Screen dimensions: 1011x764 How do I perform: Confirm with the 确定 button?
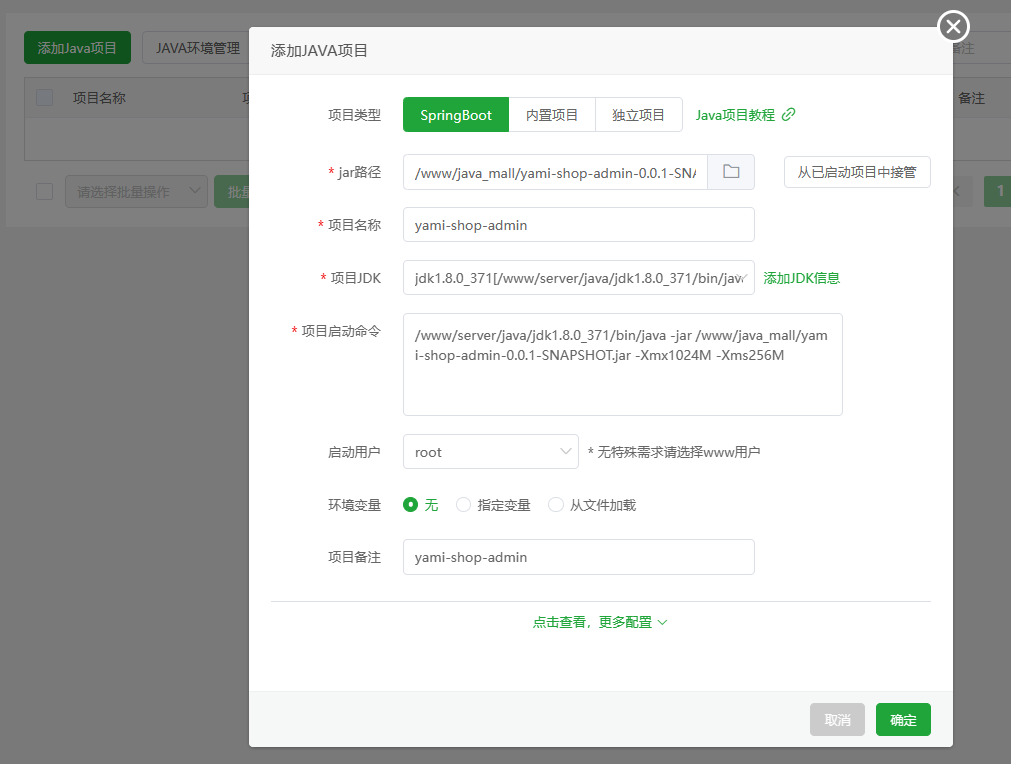pos(902,719)
